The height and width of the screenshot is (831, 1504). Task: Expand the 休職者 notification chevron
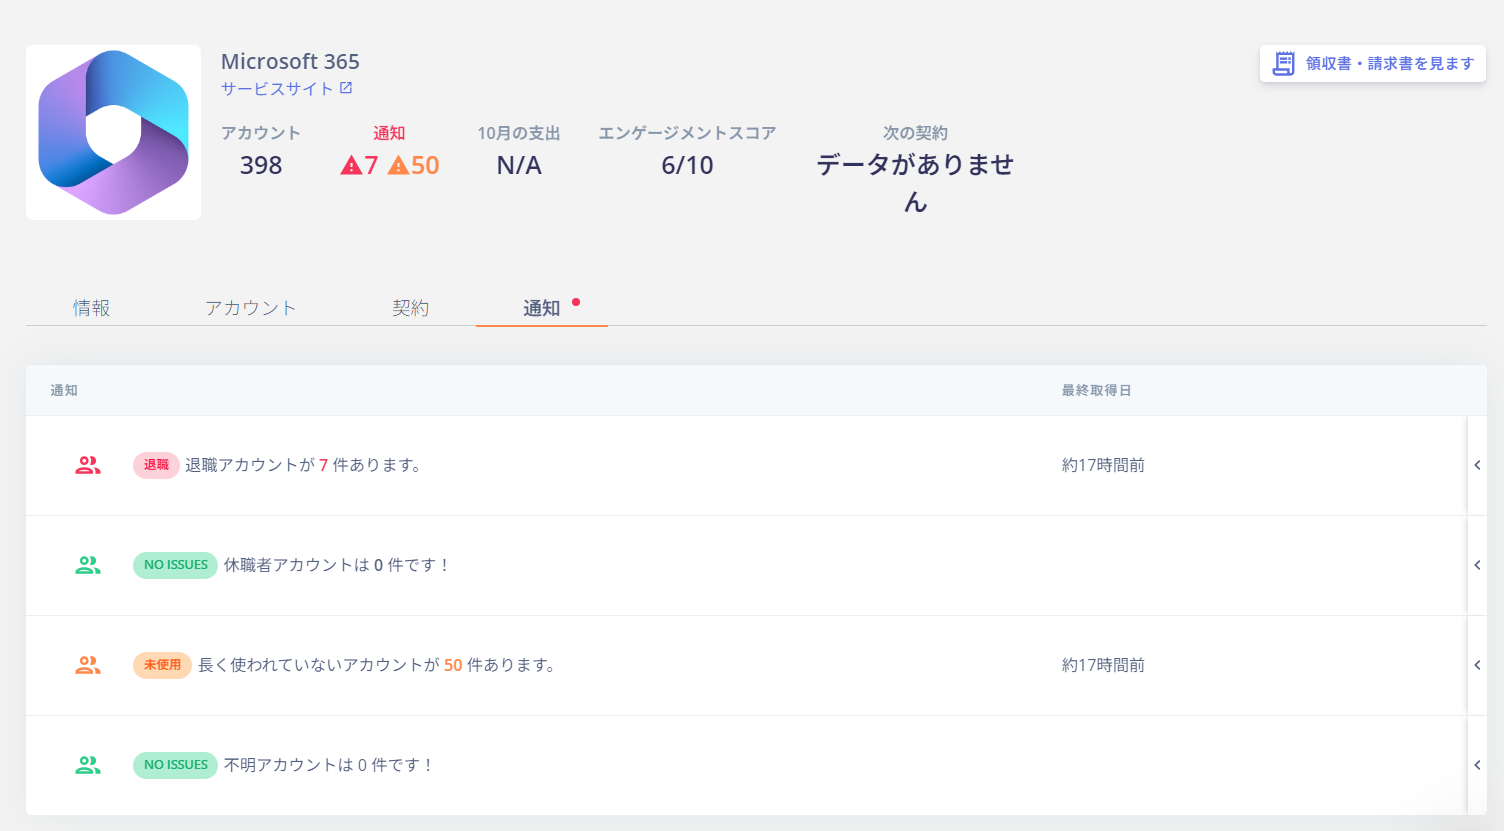click(1478, 565)
